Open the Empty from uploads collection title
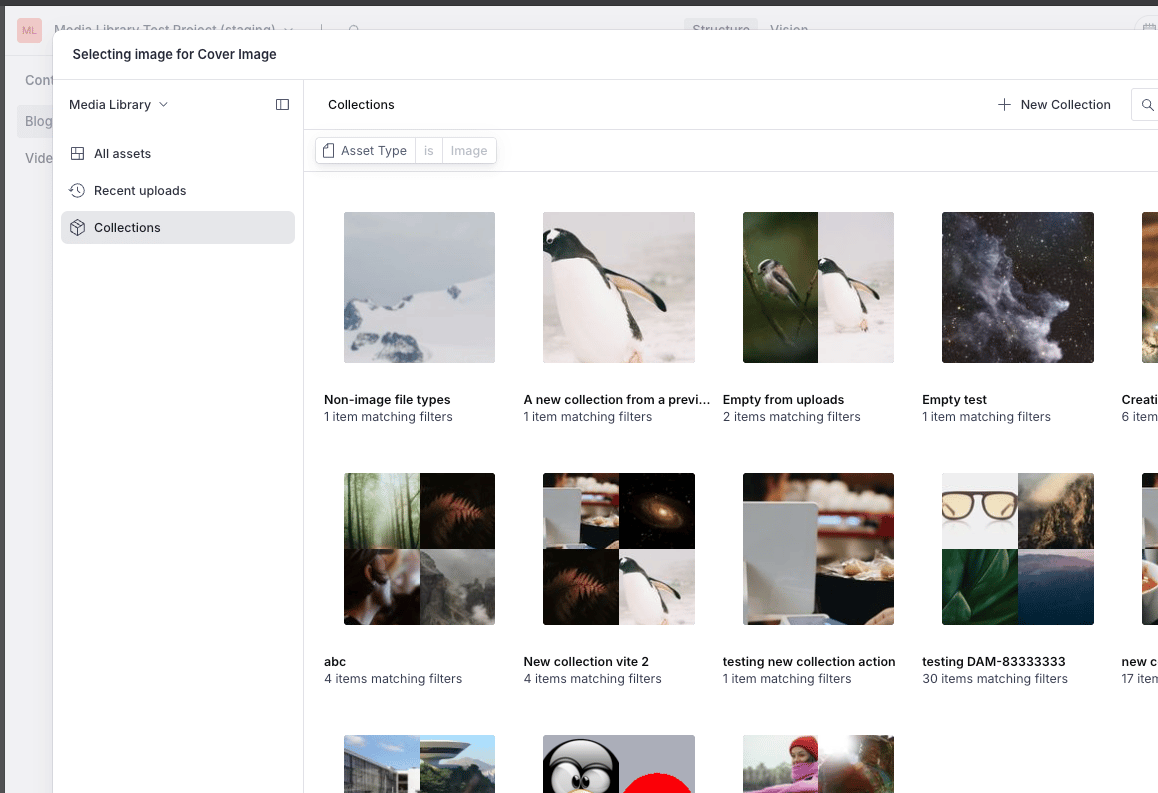The height and width of the screenshot is (793, 1158). pos(783,400)
